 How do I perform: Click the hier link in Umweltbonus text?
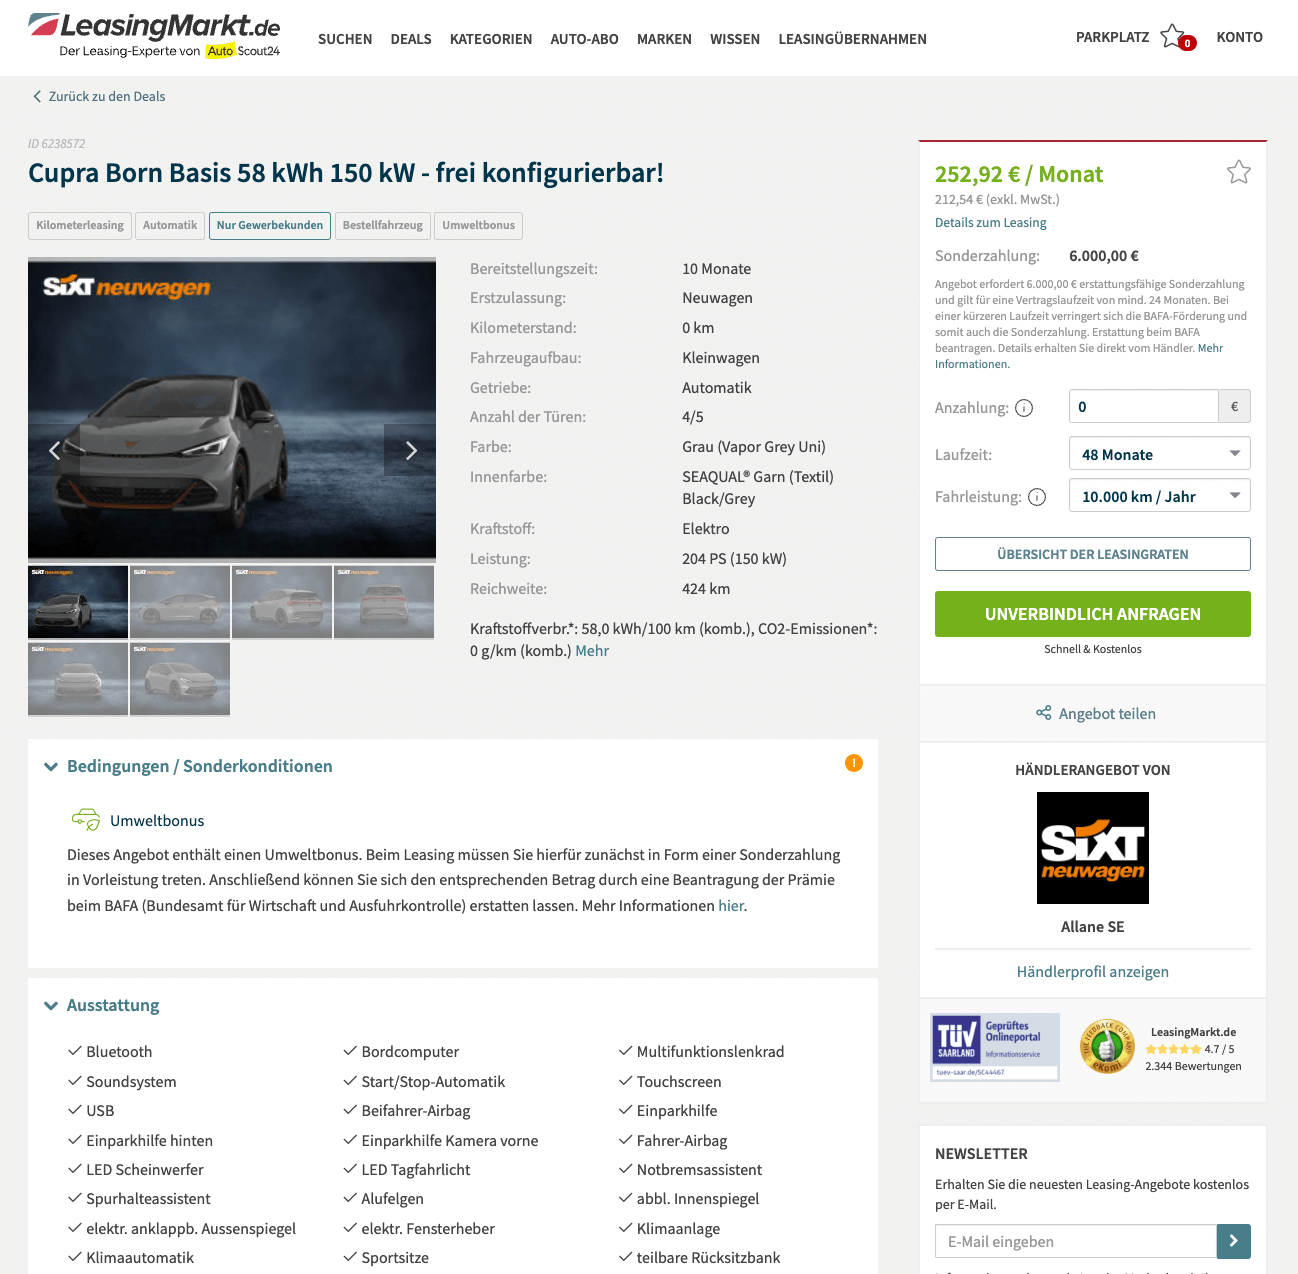coord(731,905)
